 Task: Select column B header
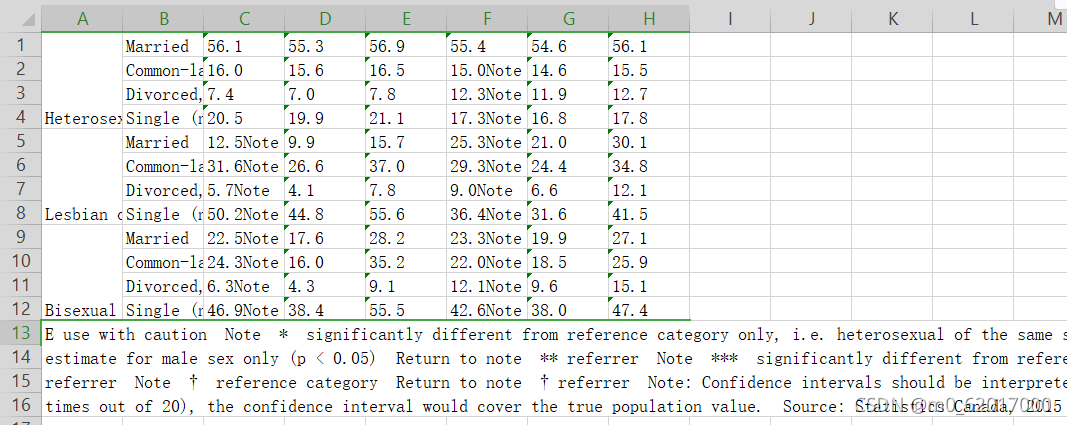(x=163, y=19)
